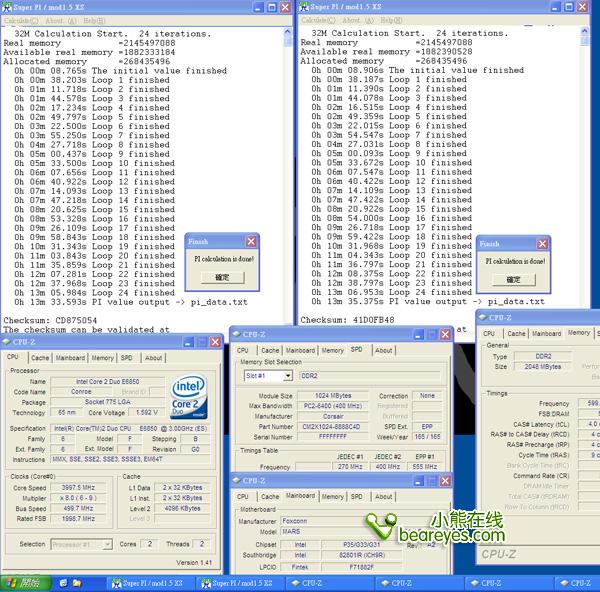
Task: Click the memory Size value 2048 MBytes
Action: click(x=543, y=367)
